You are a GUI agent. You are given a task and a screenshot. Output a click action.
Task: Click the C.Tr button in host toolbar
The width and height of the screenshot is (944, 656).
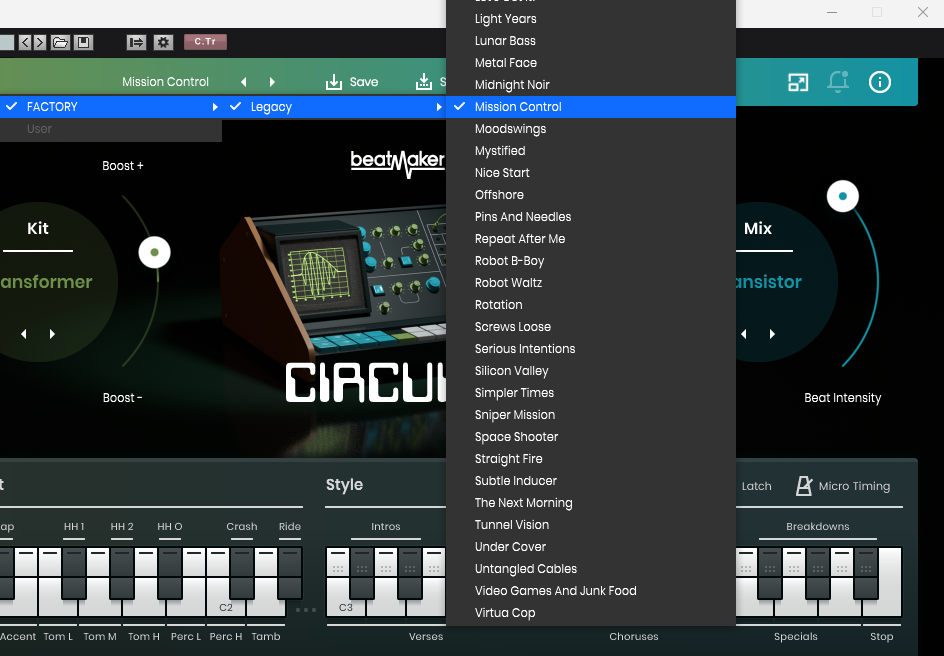click(x=205, y=42)
